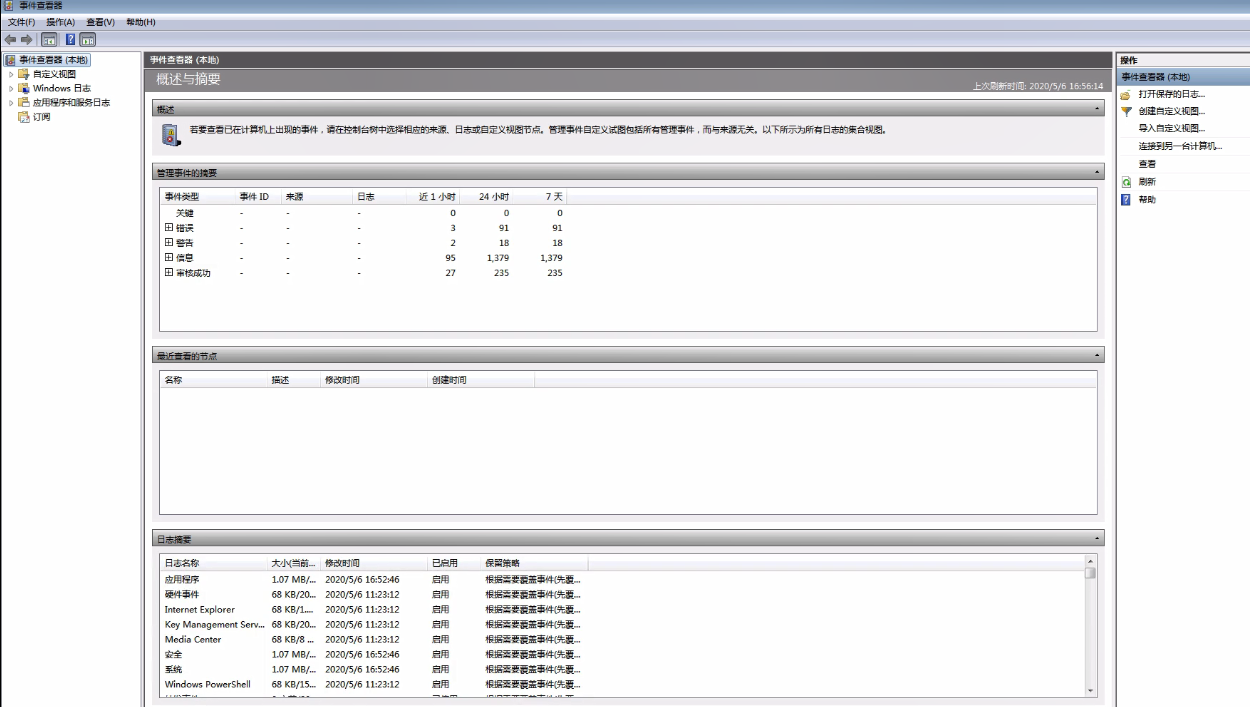
Task: Toggle the show/hide action pane toolbar icon
Action: [88, 40]
